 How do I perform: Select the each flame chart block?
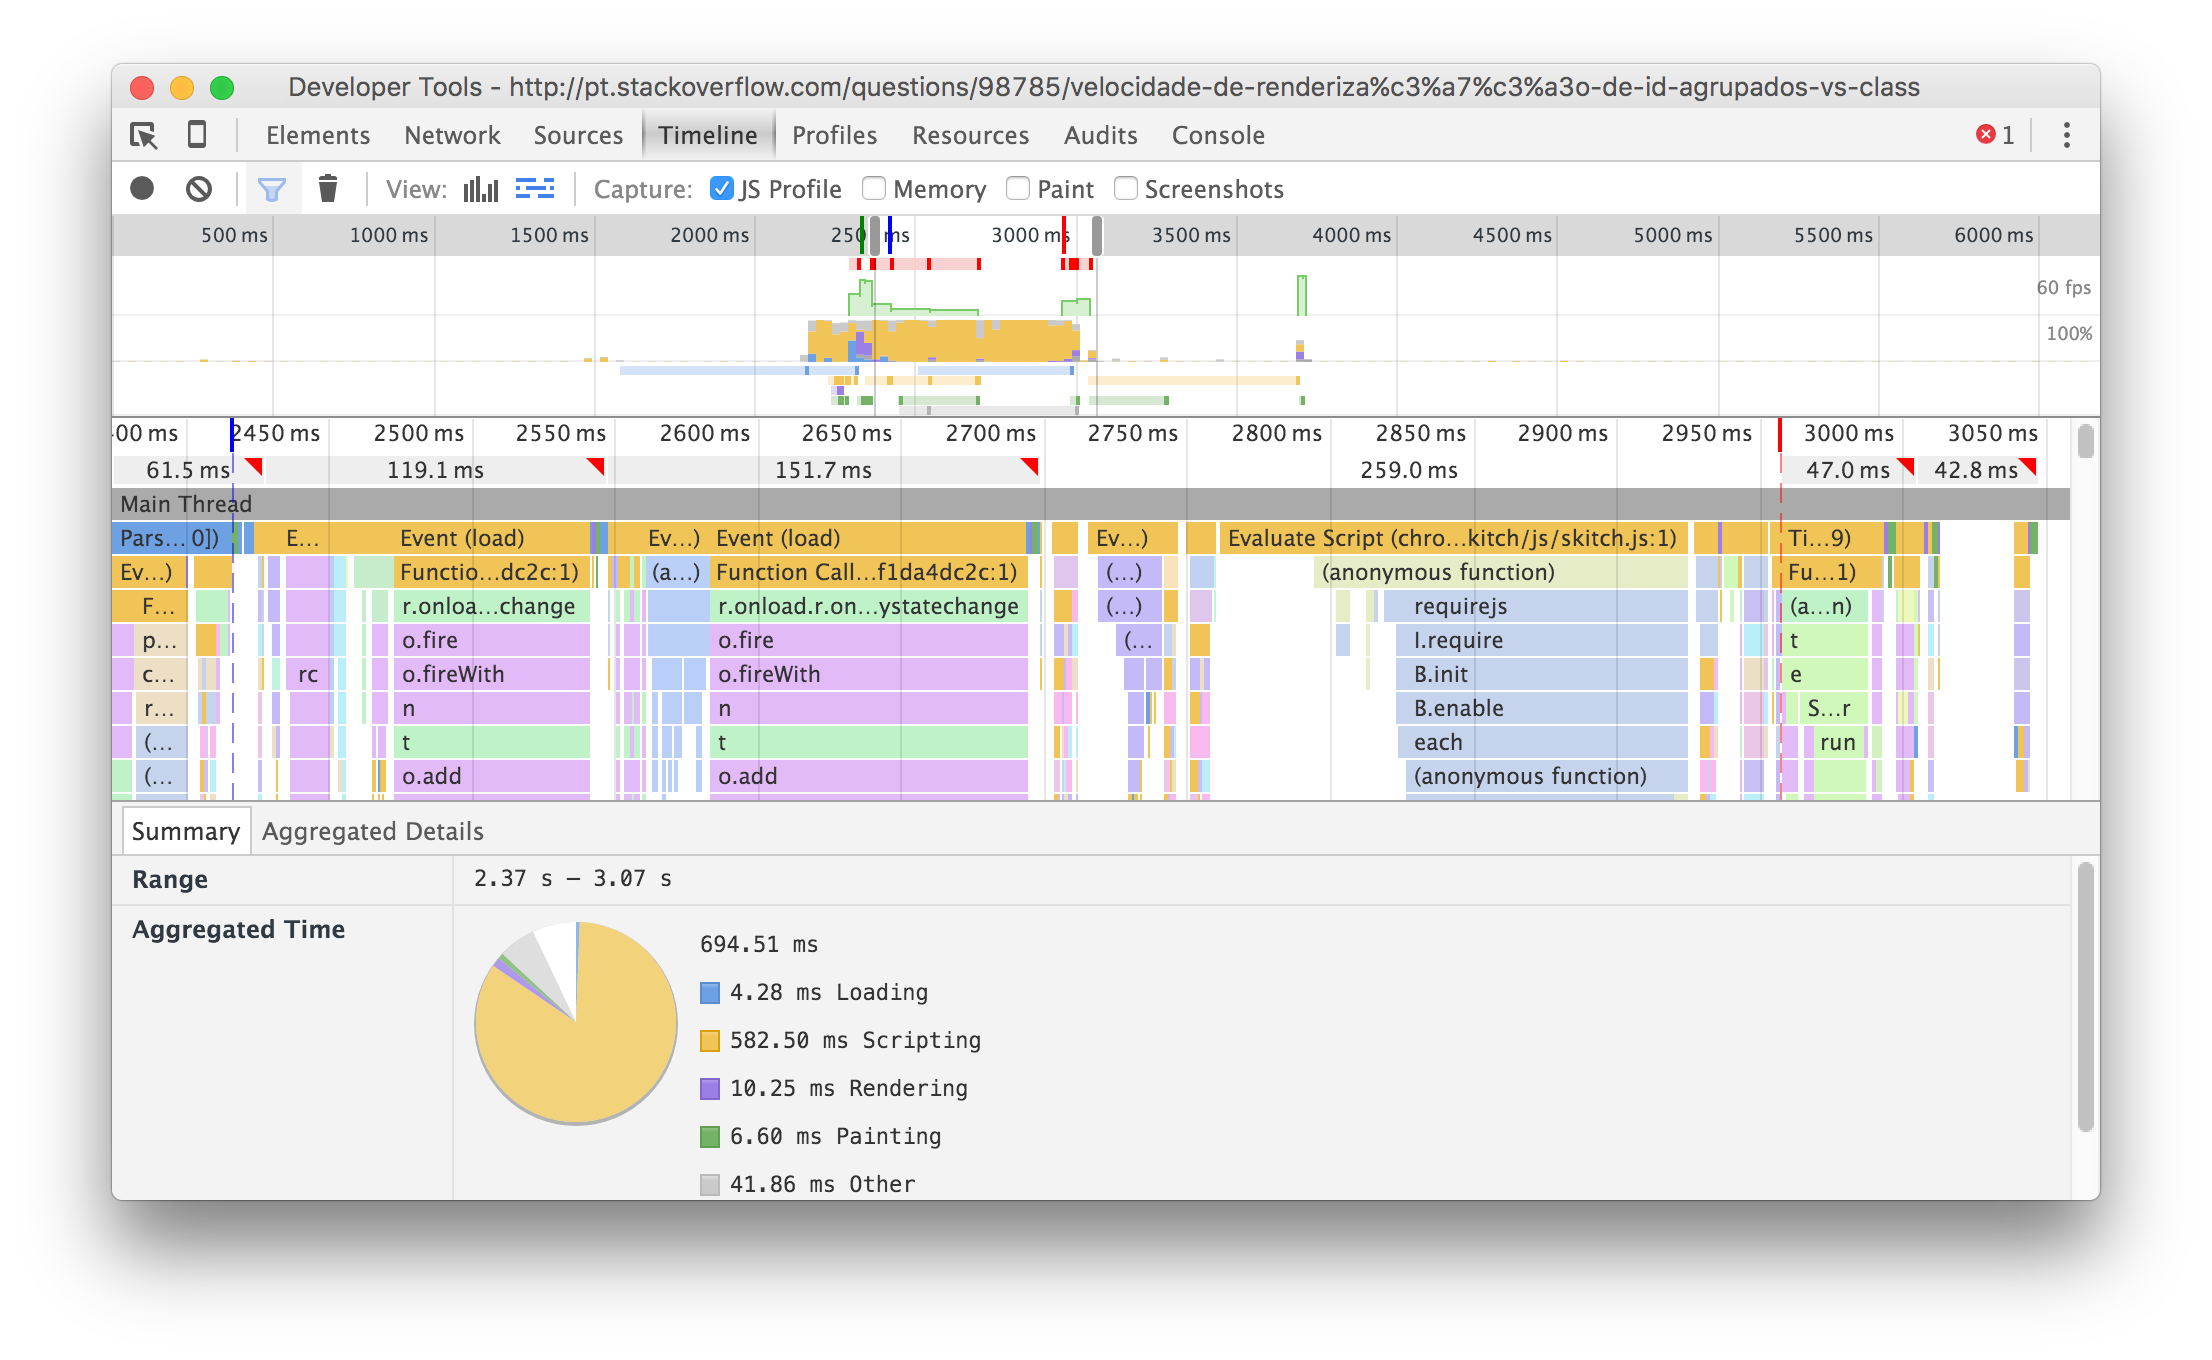tap(1541, 742)
